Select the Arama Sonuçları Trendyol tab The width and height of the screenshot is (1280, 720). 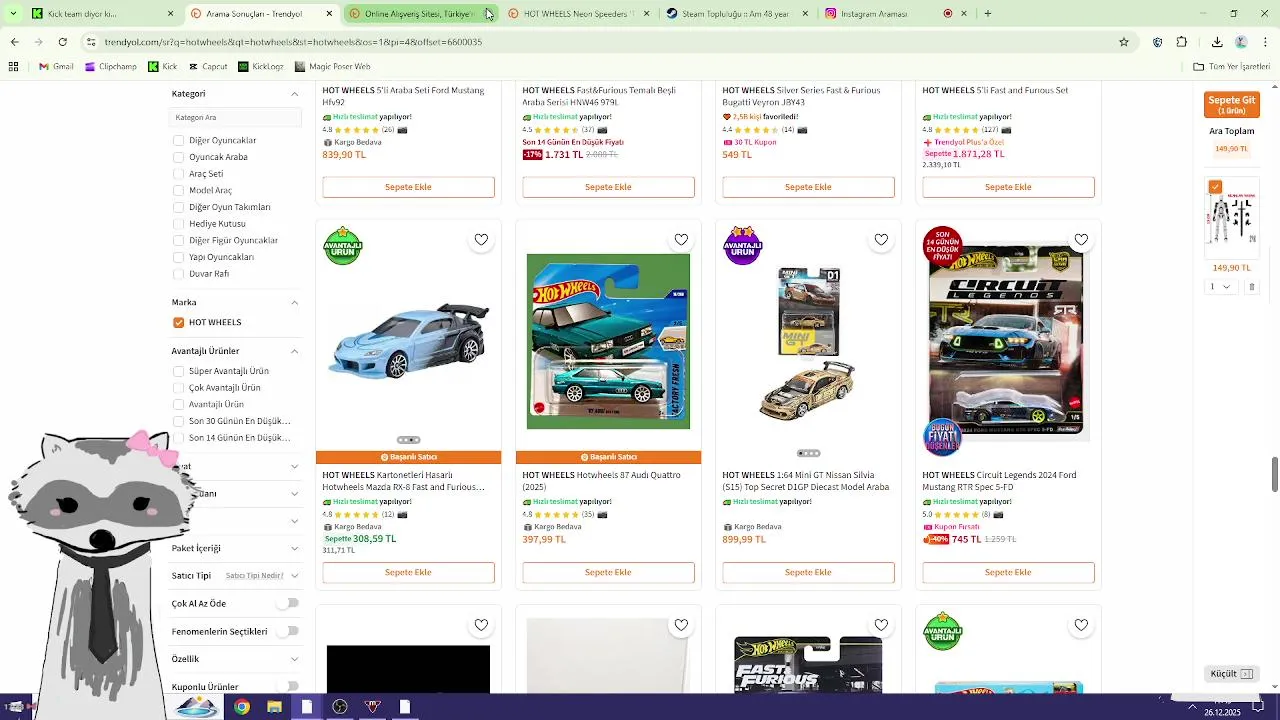[x=260, y=14]
